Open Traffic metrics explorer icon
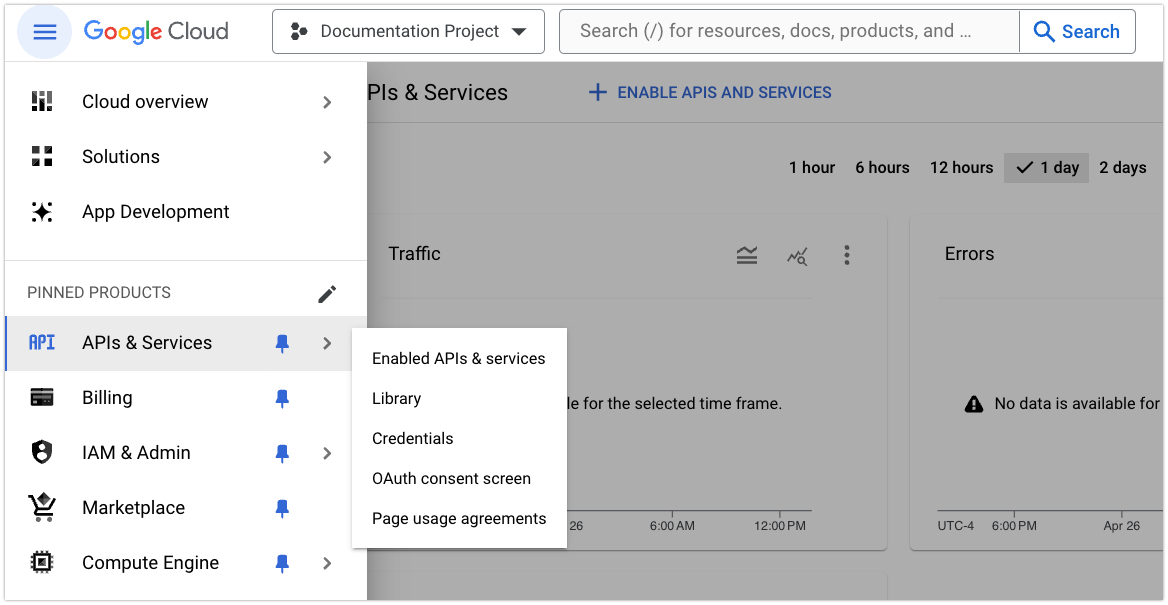The image size is (1168, 605). [797, 256]
